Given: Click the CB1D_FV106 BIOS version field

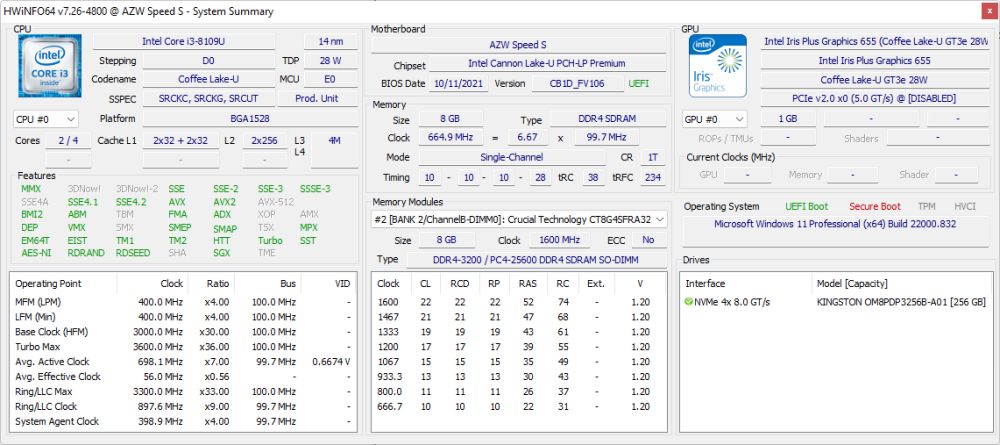Looking at the screenshot, I should [x=577, y=84].
